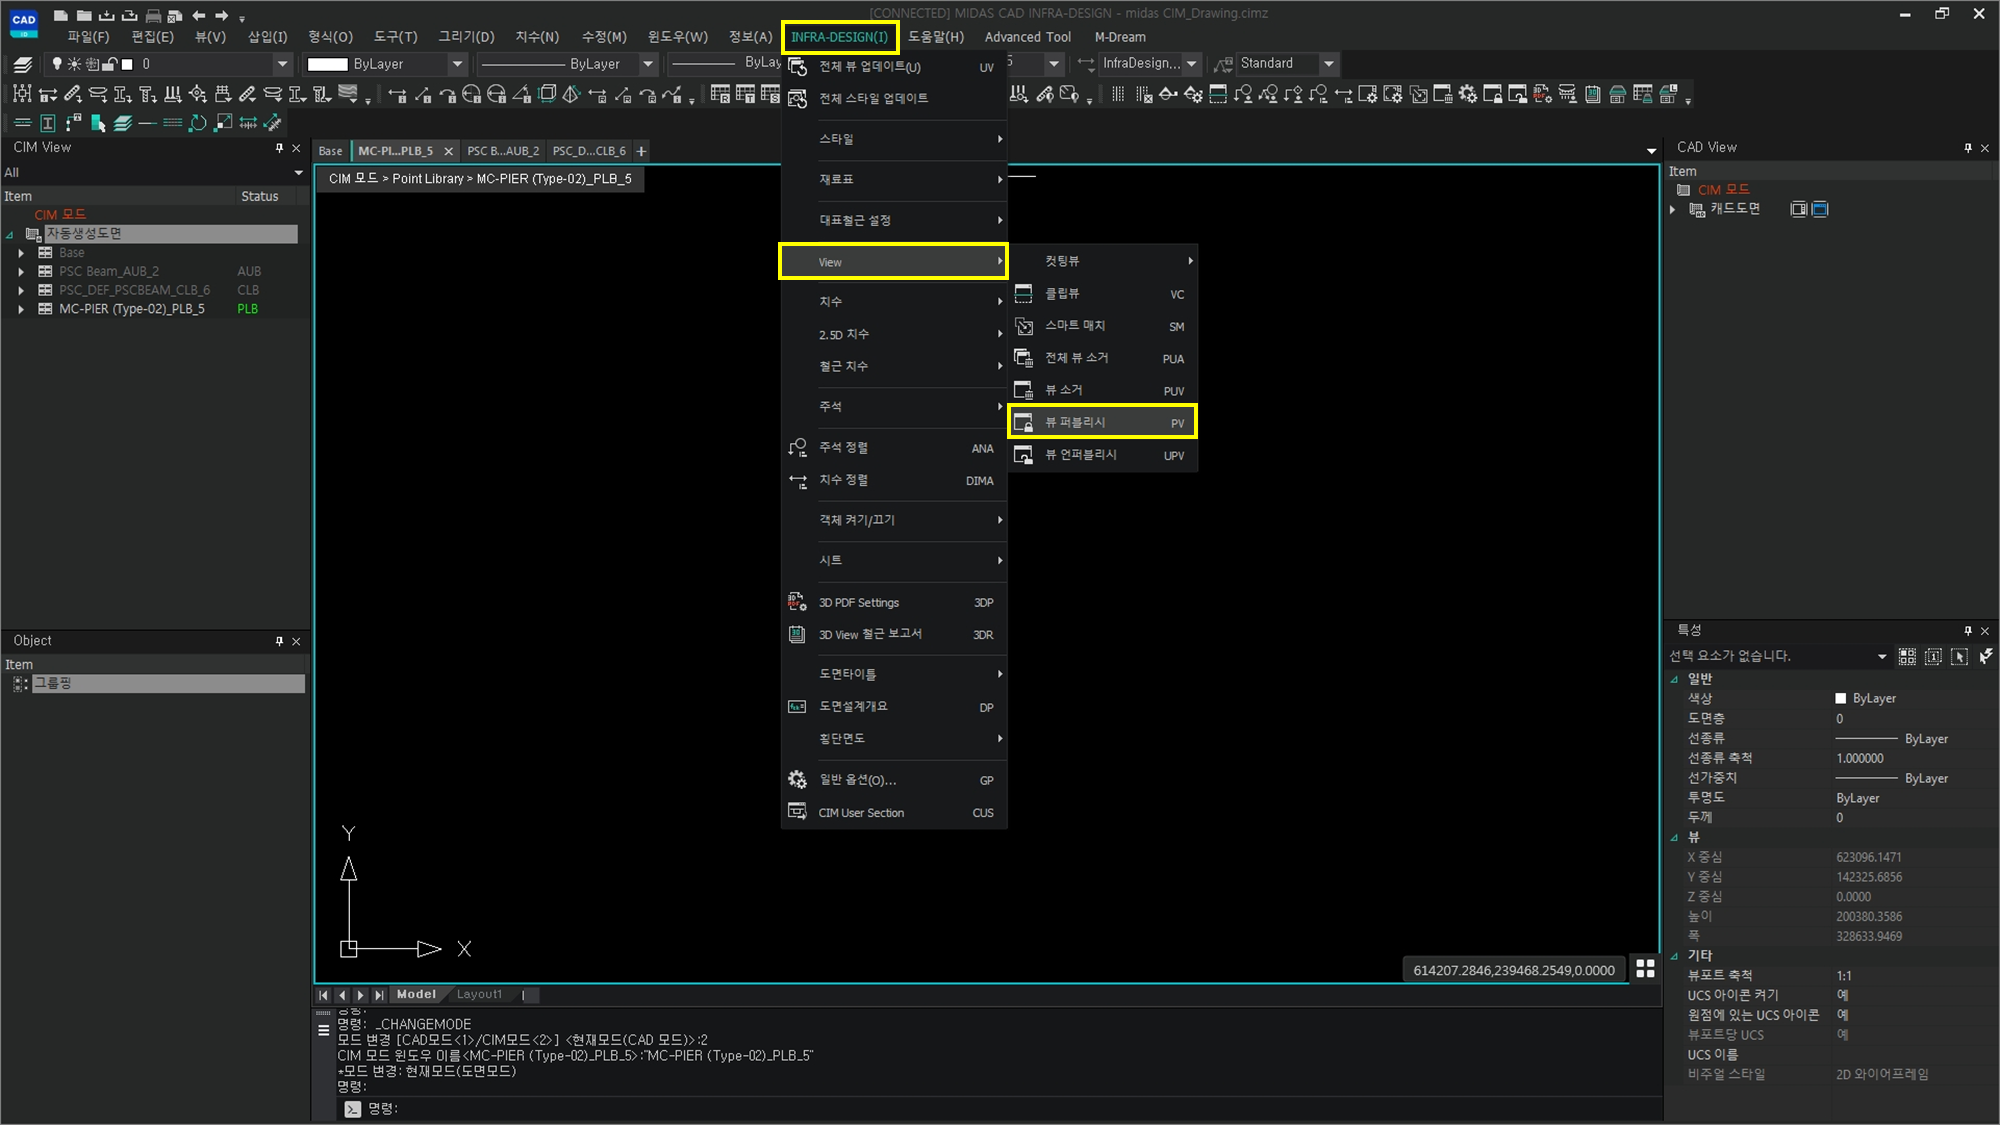
Task: Expand the PSC_DEF_PSCBEAM_CLB_6 tree item
Action: [x=21, y=291]
